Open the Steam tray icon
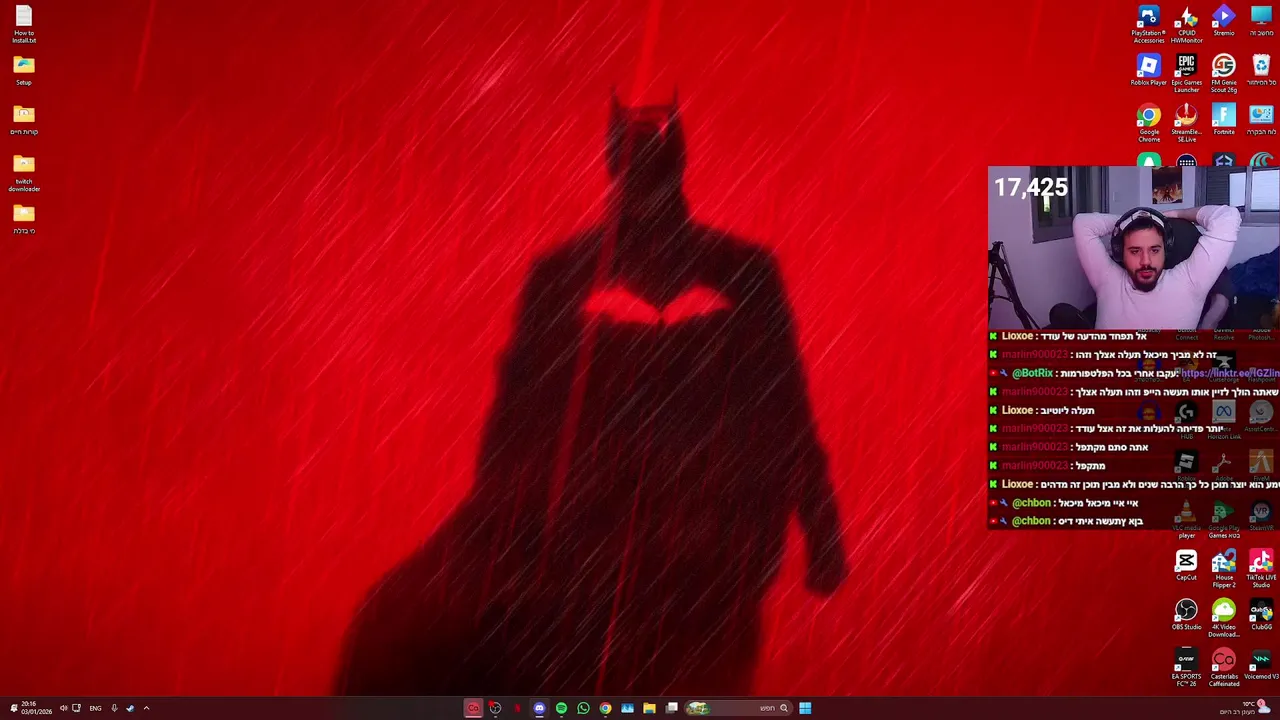Viewport: 1280px width, 720px height. tap(130, 708)
